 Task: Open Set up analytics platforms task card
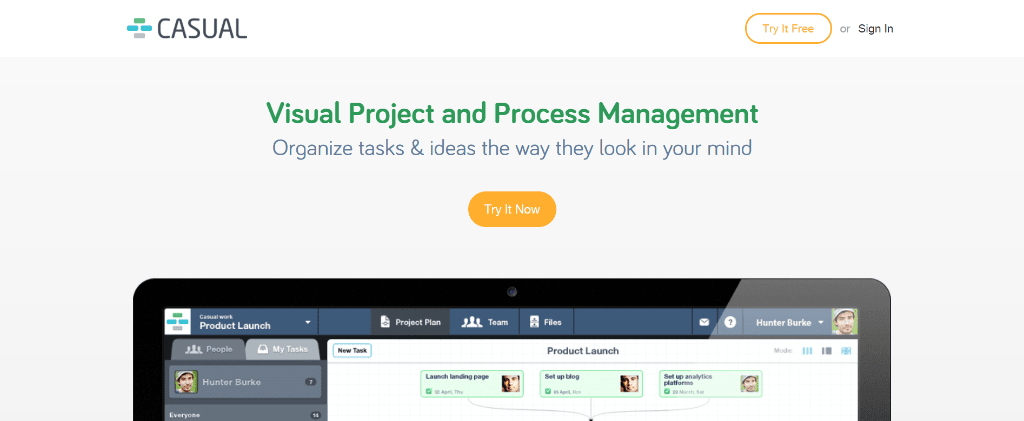pos(711,384)
